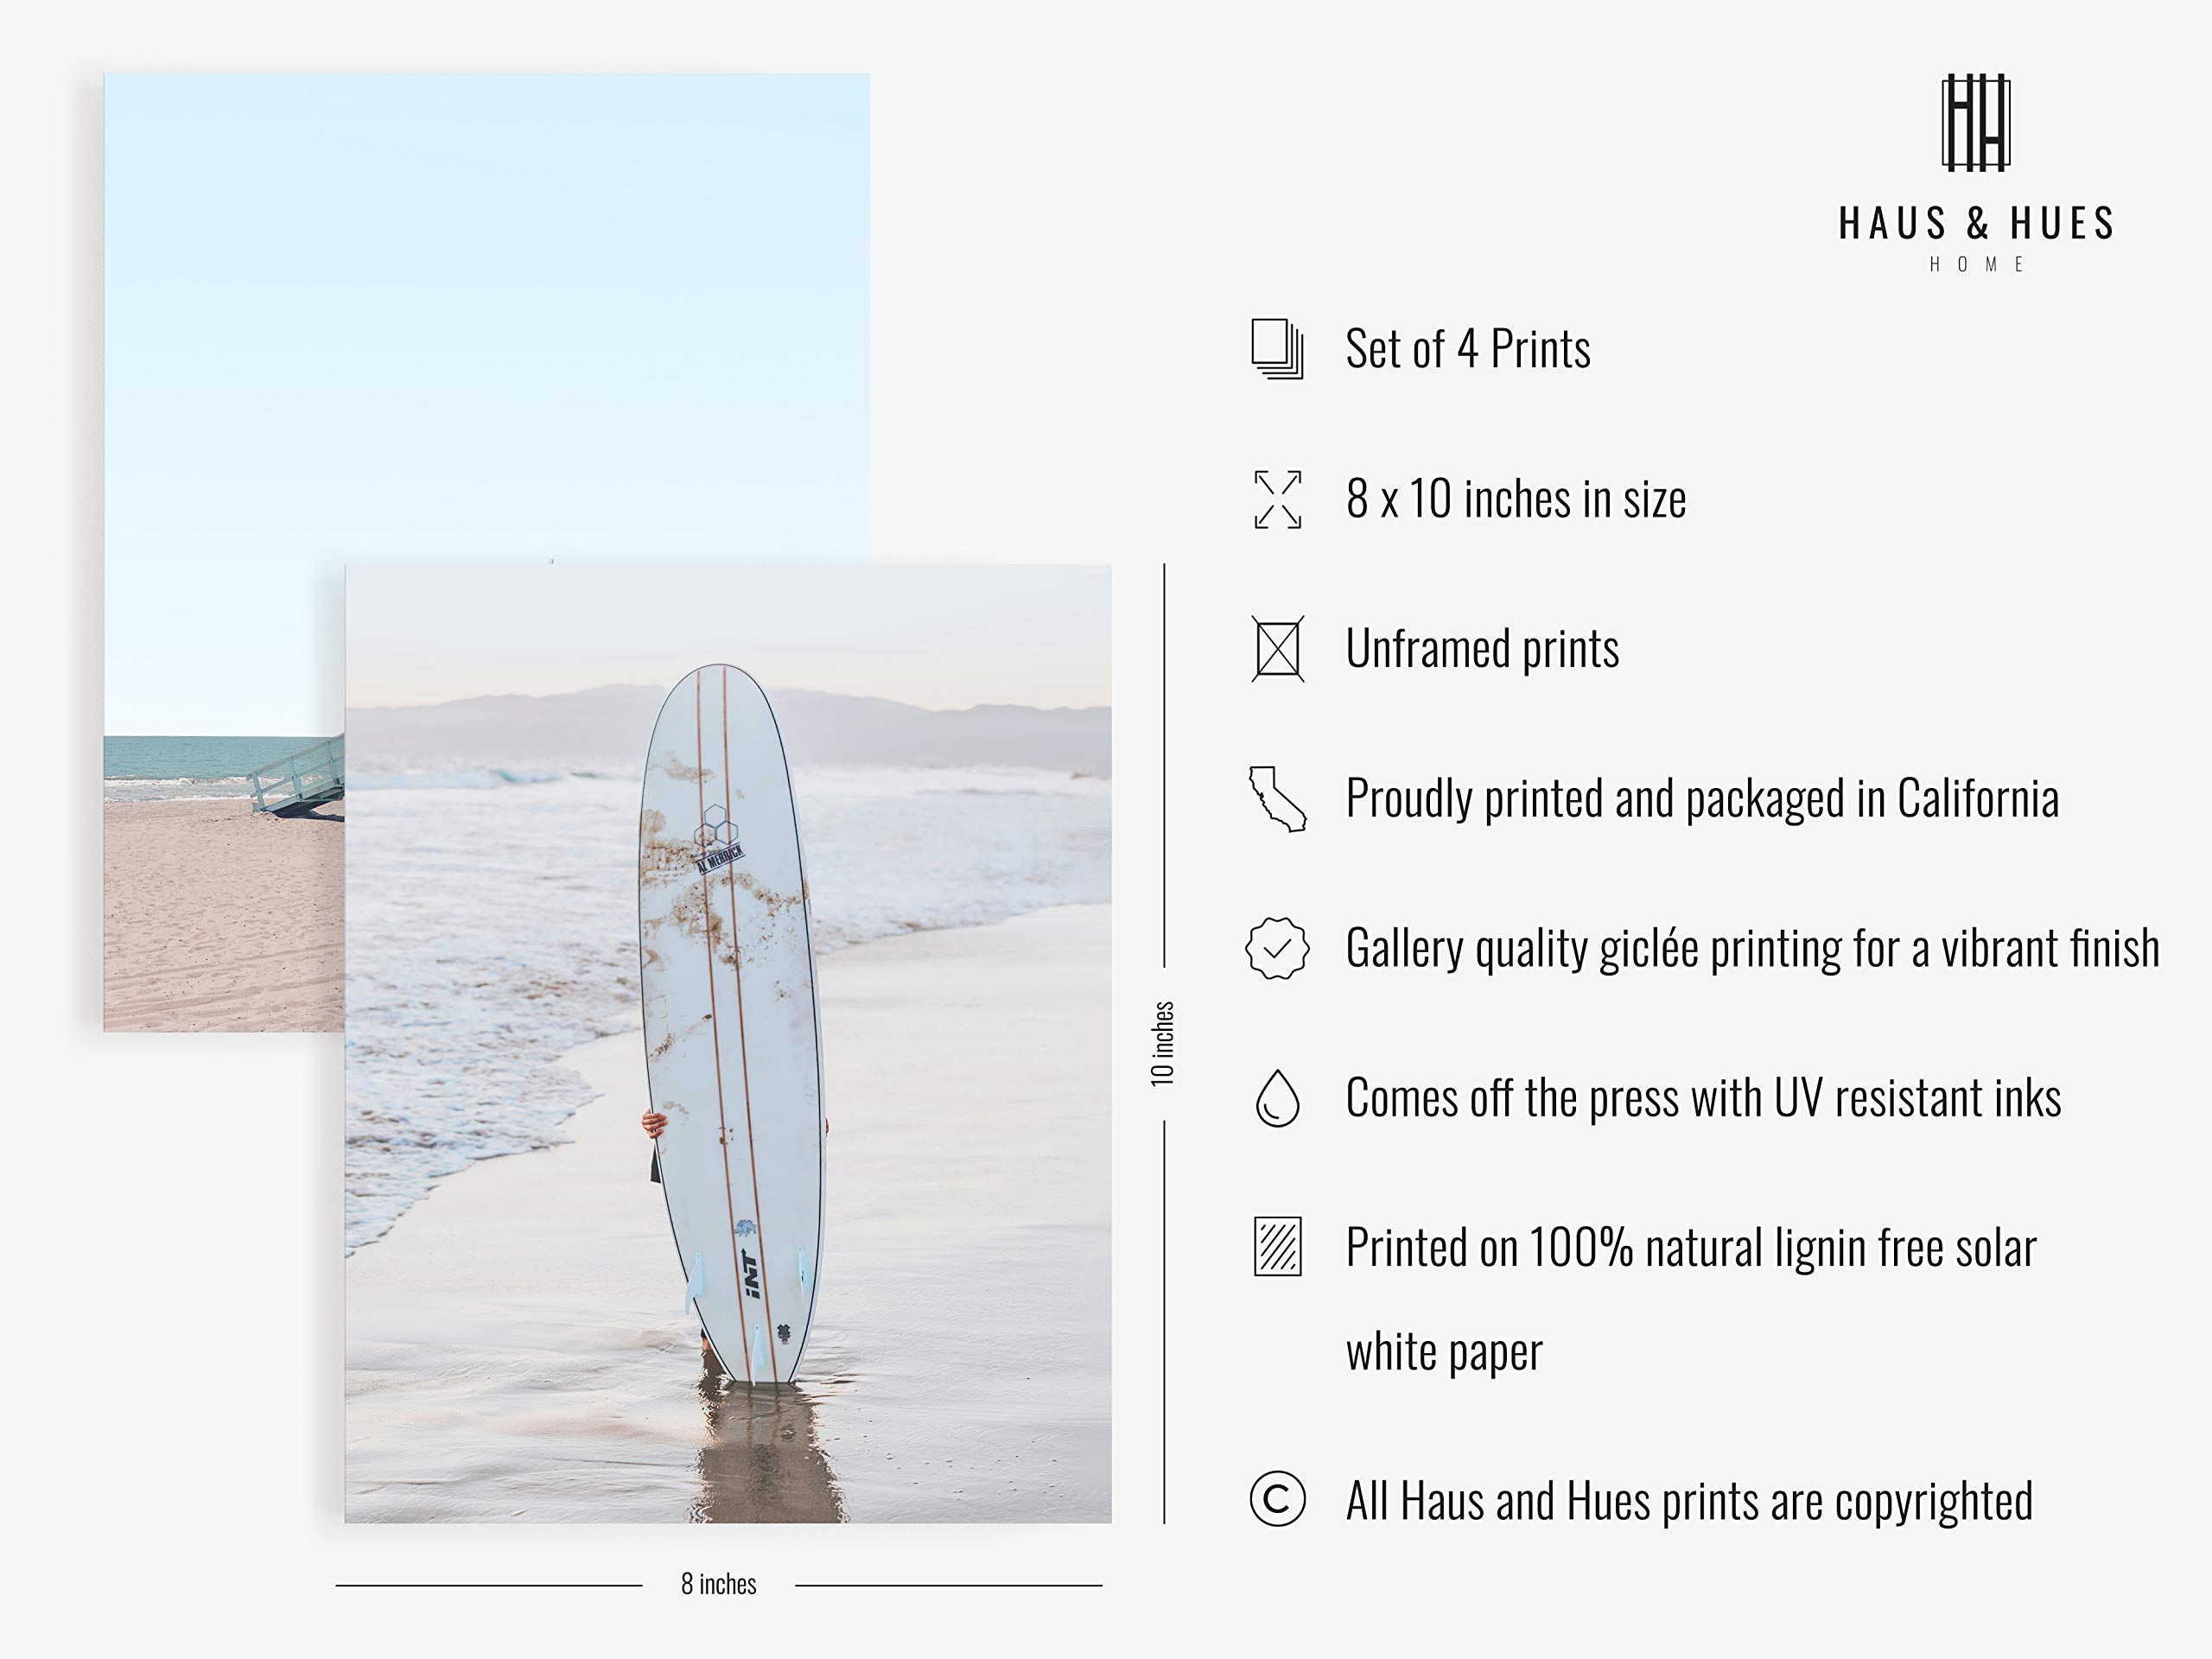Click the UV resistant inks text

1703,1098
